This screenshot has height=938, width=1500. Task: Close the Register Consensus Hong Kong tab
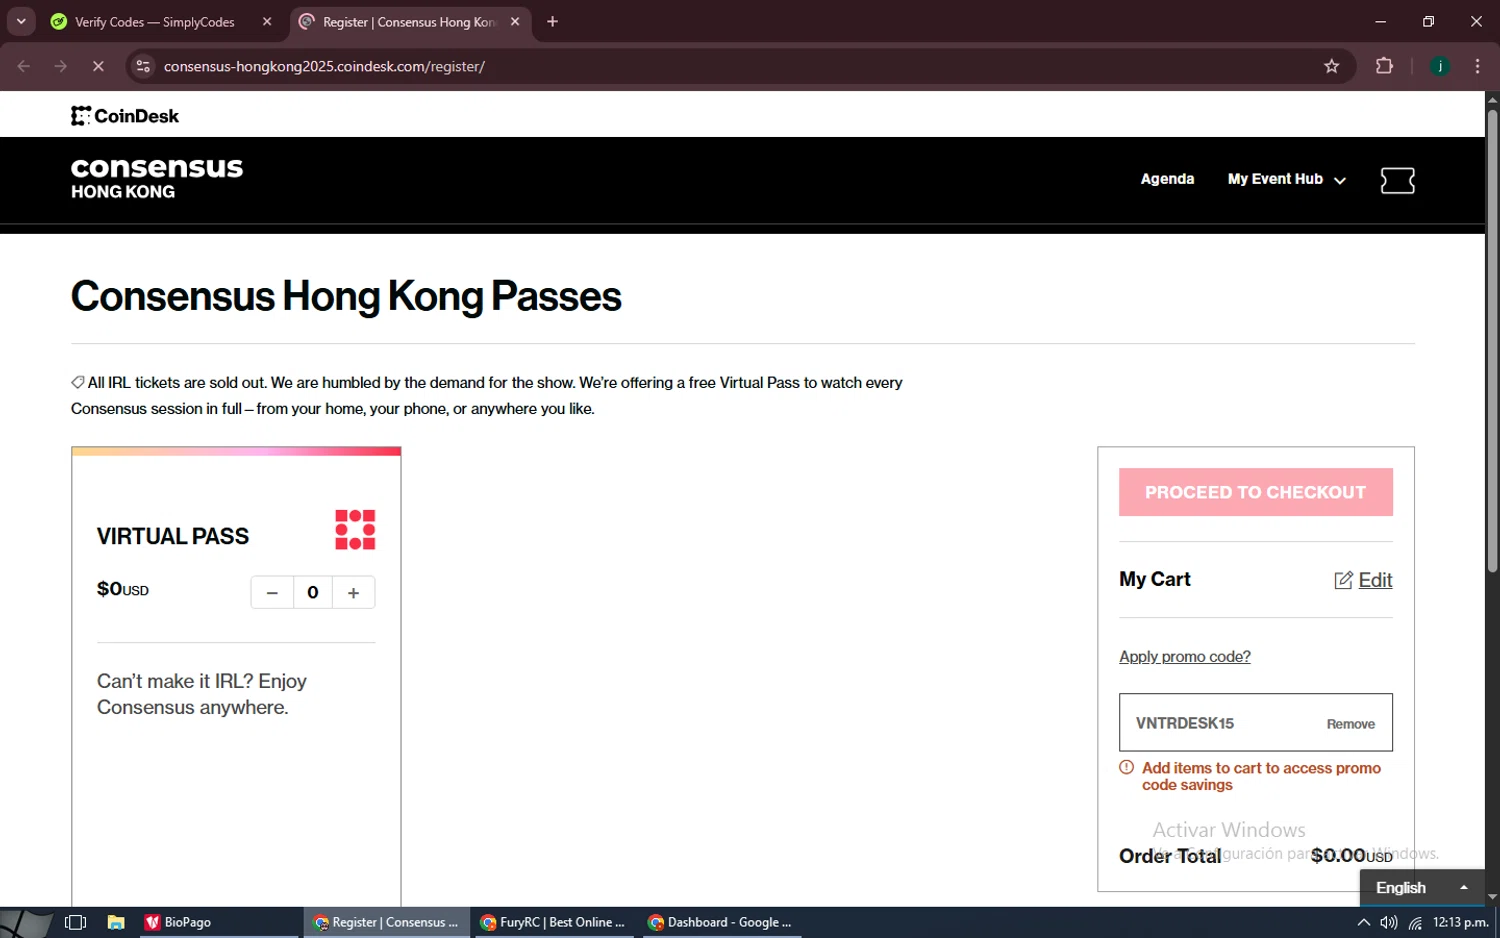(x=515, y=22)
